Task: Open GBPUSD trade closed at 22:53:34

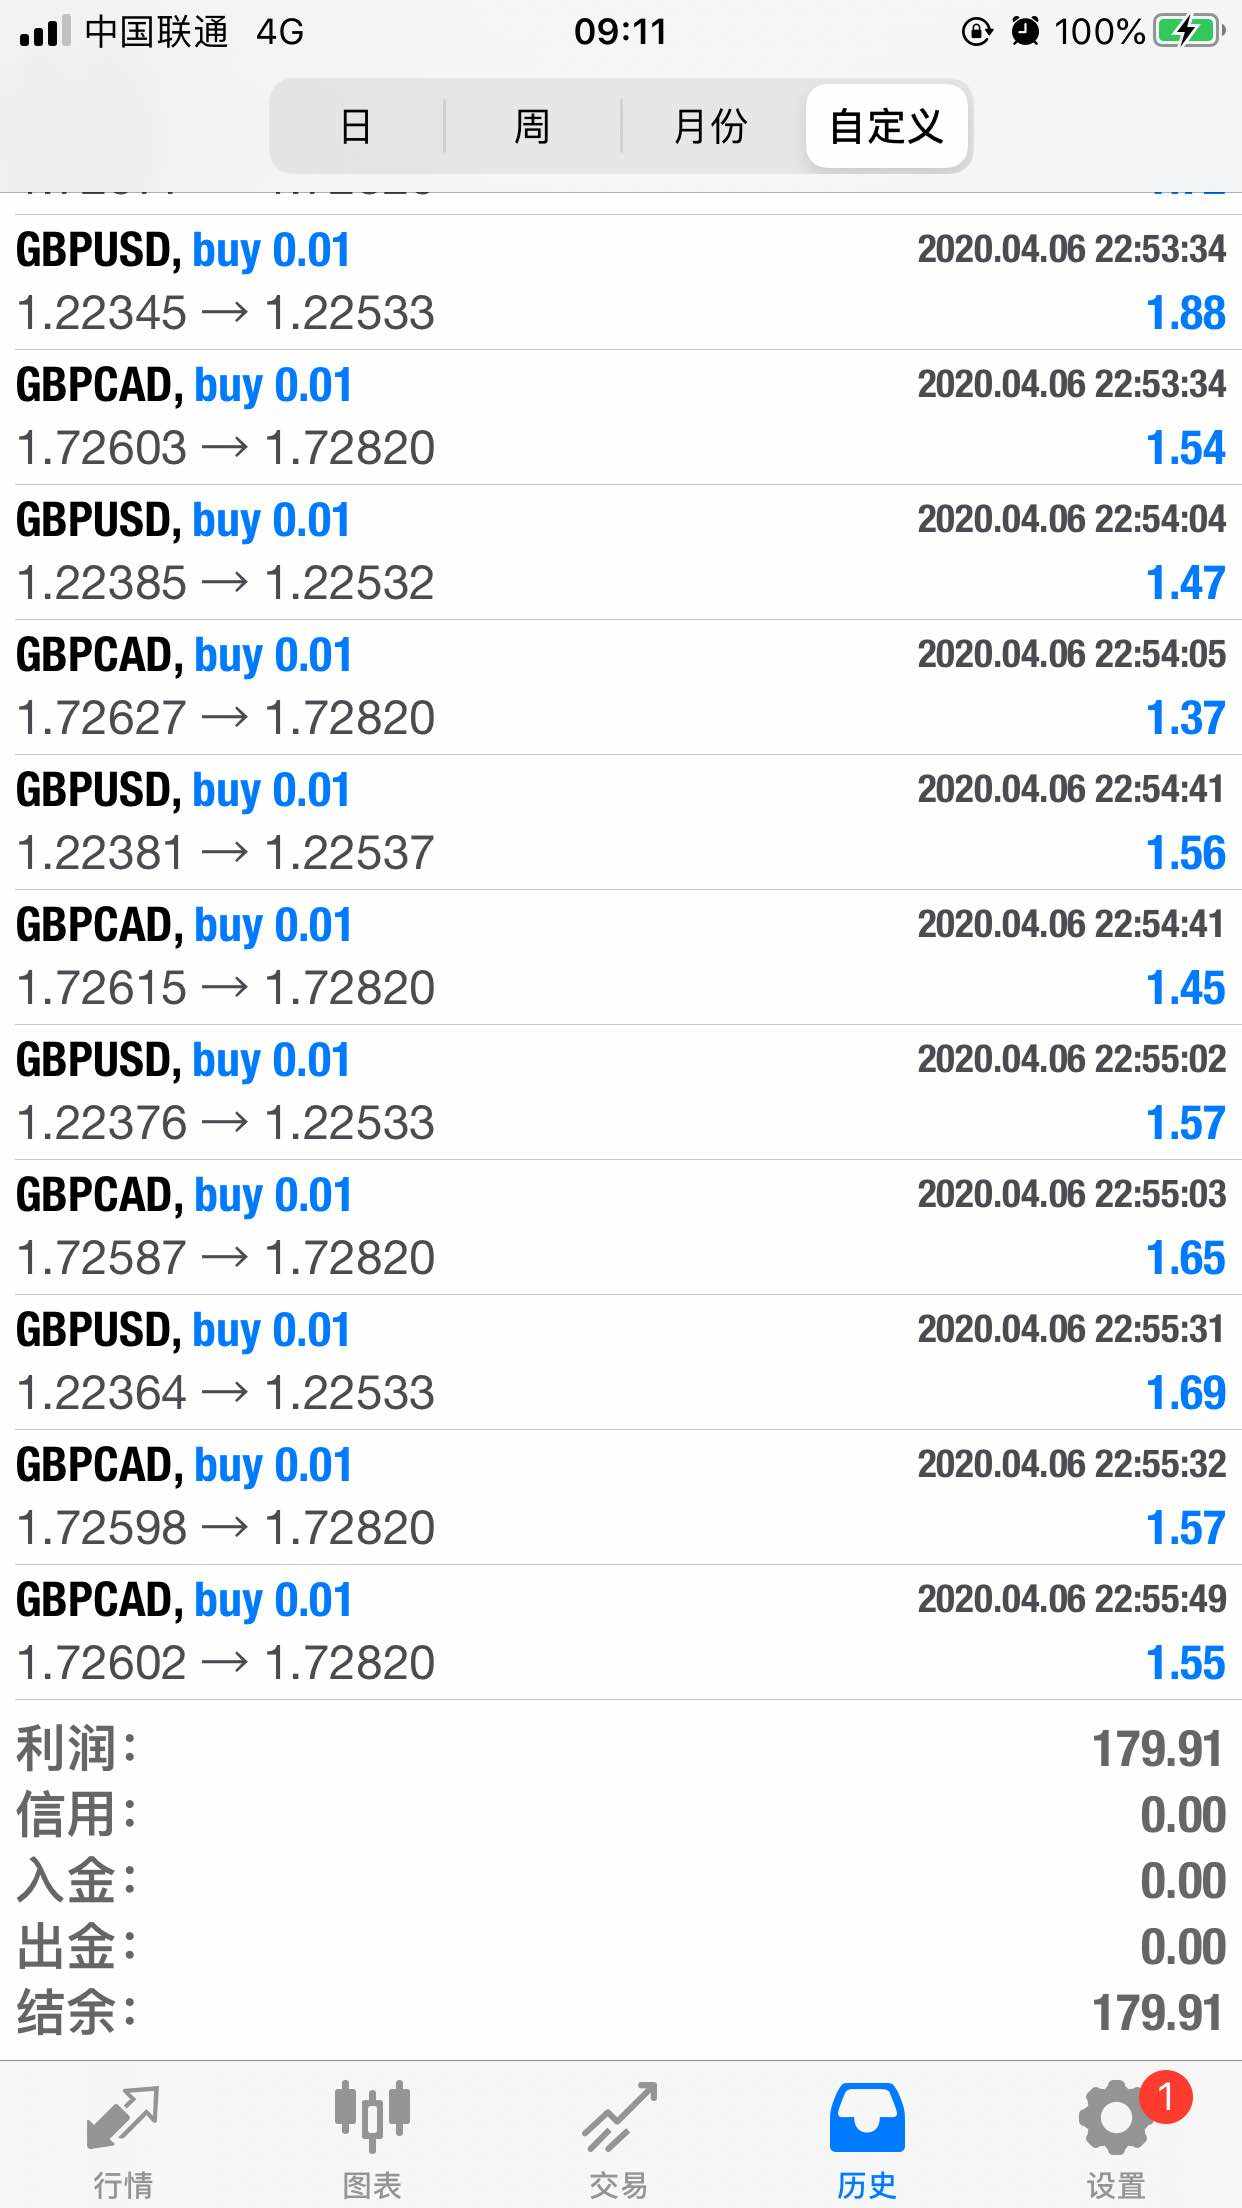Action: tap(620, 282)
